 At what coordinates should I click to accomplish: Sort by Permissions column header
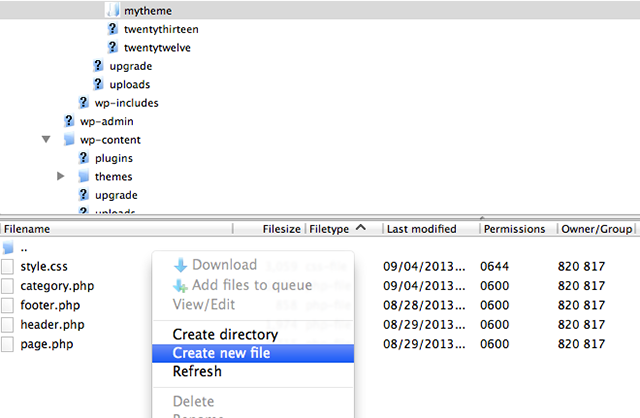pyautogui.click(x=518, y=229)
